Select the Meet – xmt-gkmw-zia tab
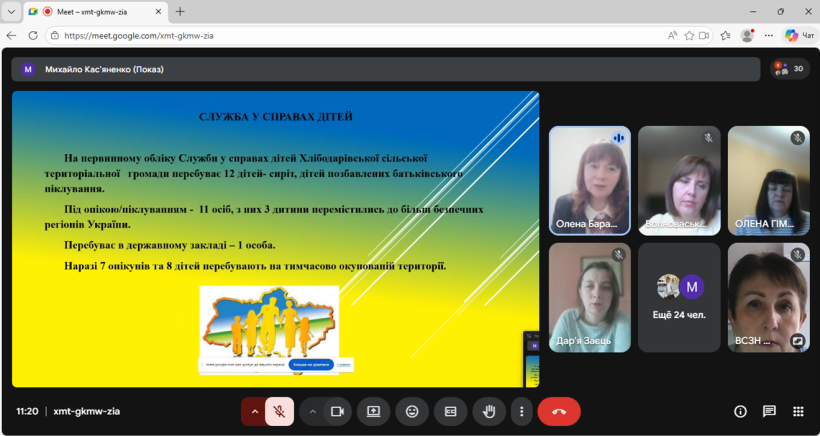820x436 pixels. (96, 12)
